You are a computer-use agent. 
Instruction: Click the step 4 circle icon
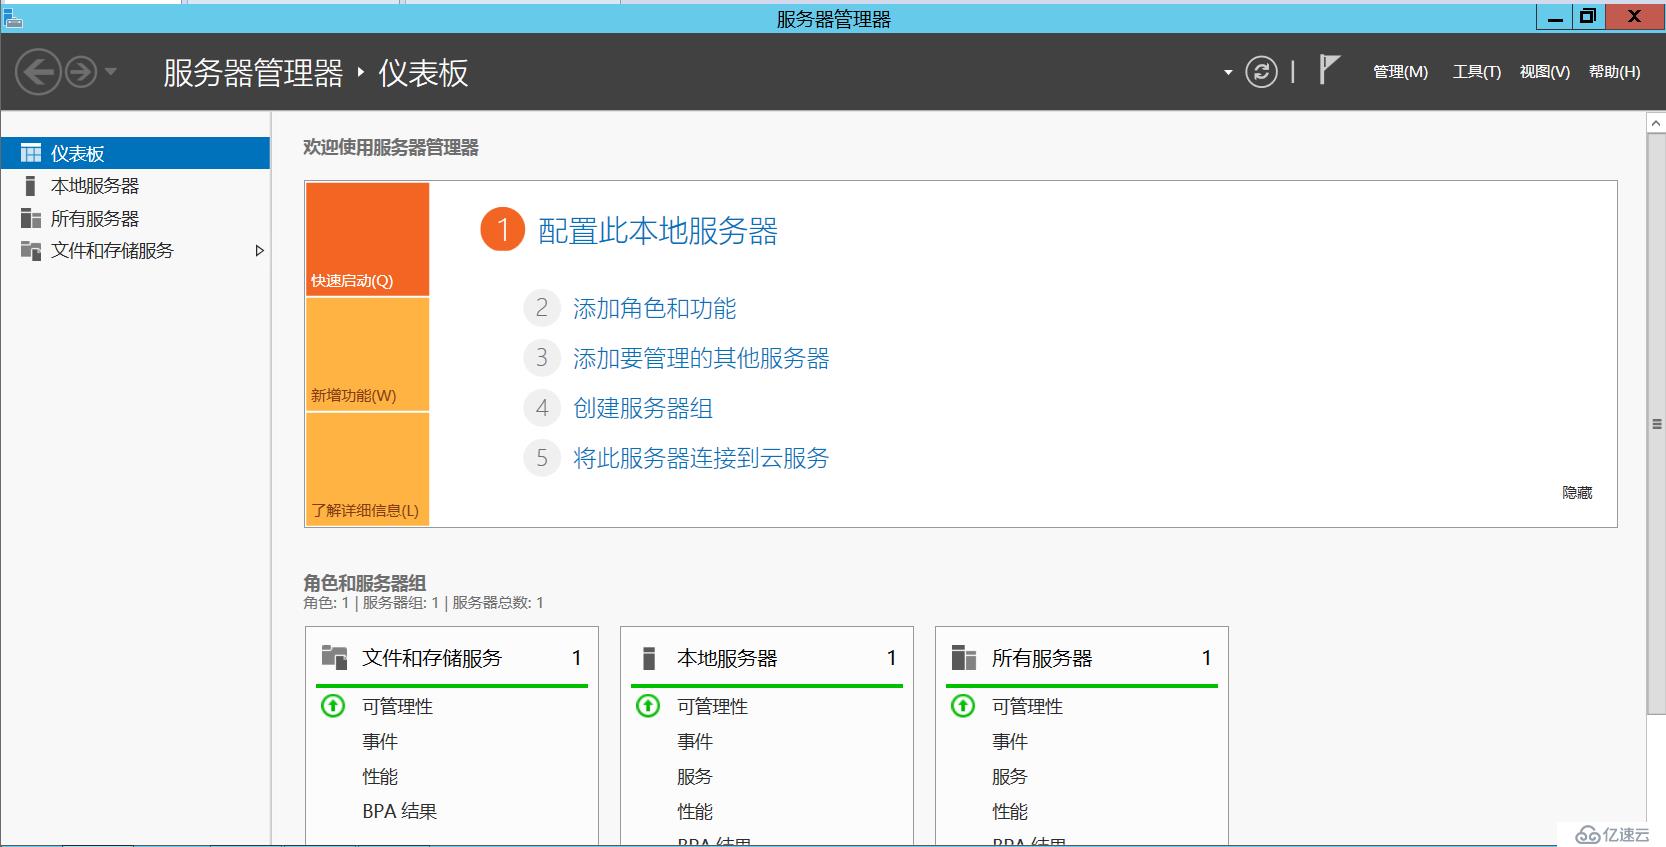coord(542,408)
